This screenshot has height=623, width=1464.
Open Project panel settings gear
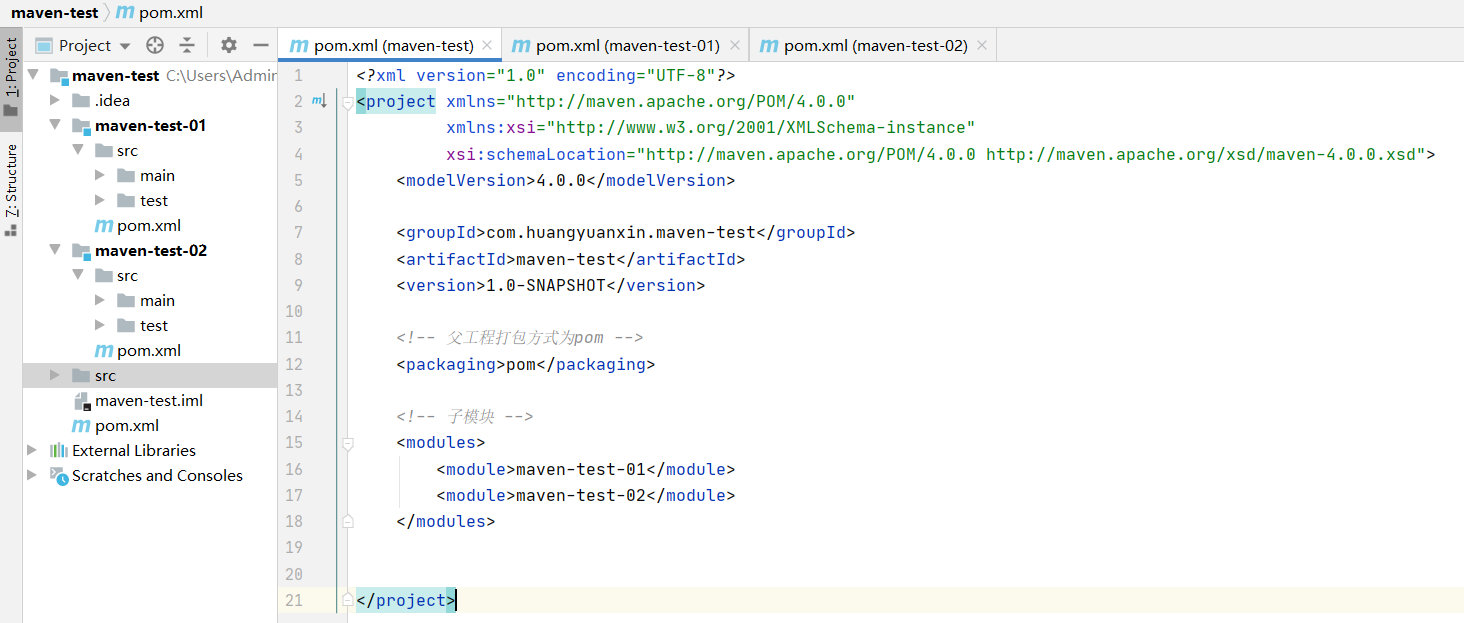coord(229,45)
